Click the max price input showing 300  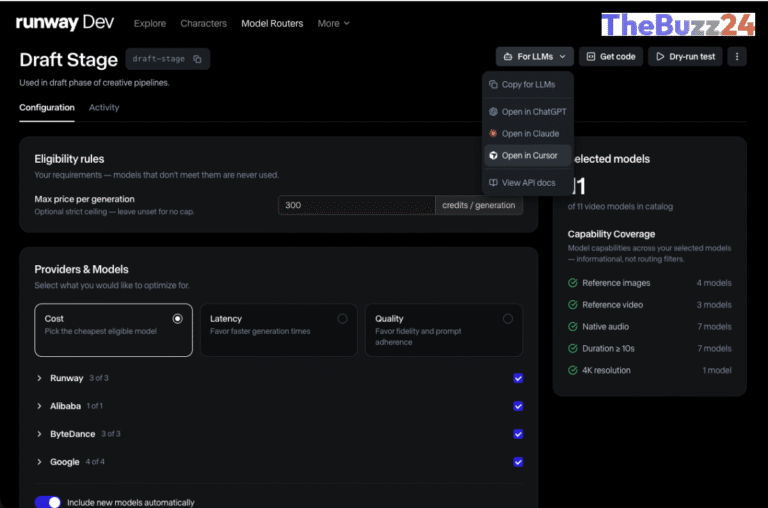coord(357,205)
